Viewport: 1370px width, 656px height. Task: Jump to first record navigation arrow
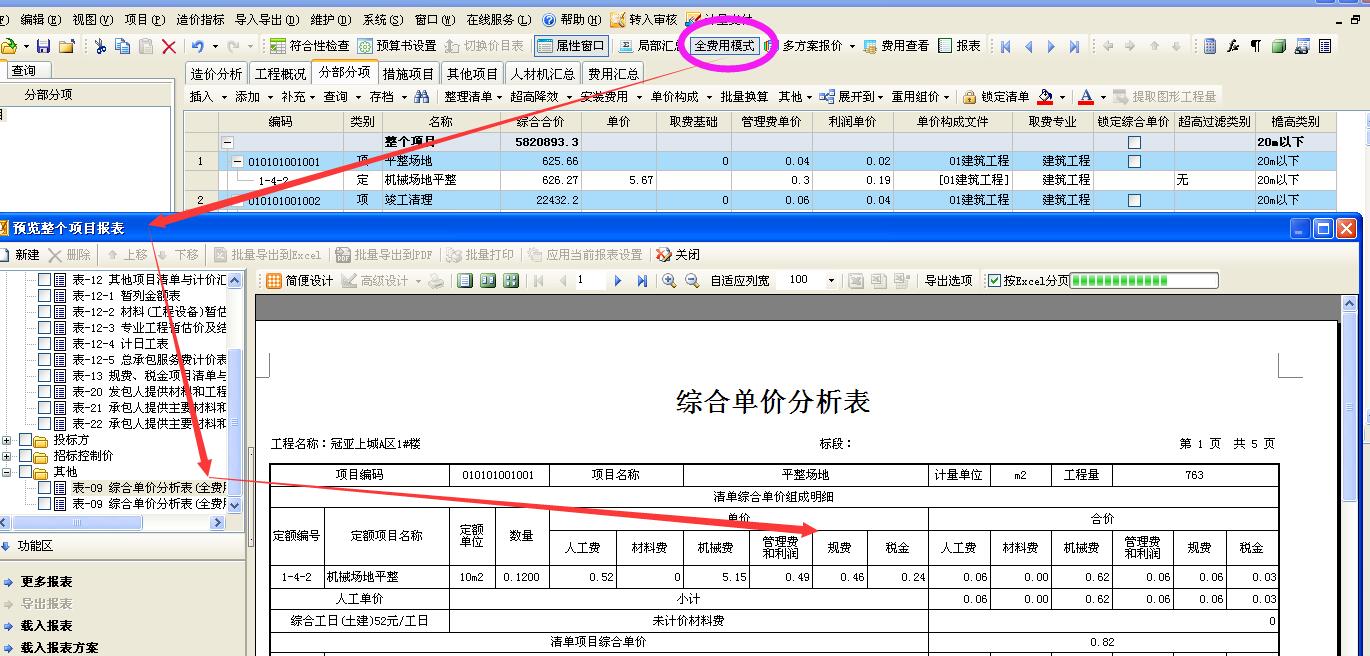(1005, 46)
